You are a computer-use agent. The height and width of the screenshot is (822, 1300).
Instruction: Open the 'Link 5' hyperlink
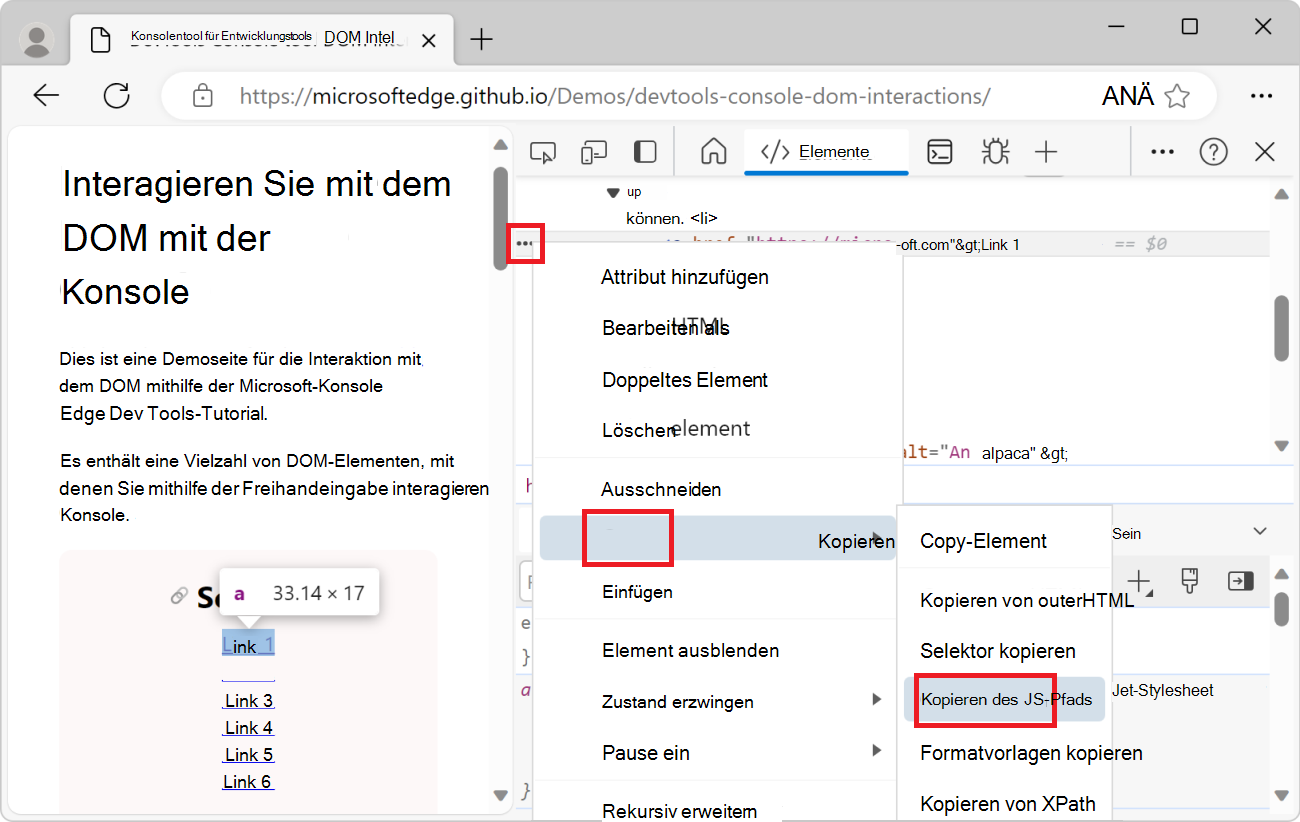248,755
